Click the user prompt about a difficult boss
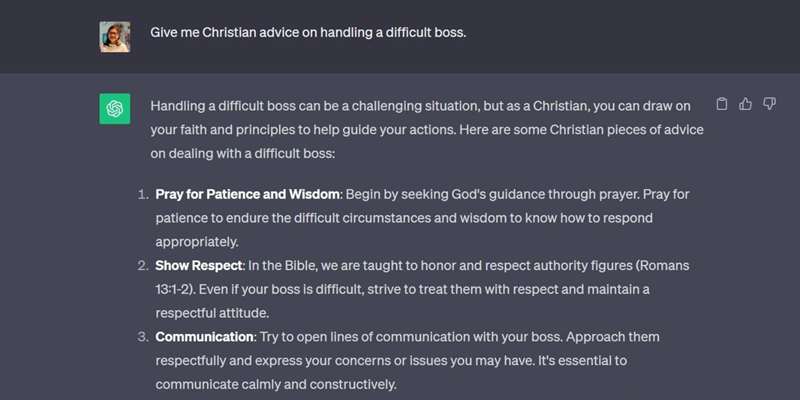This screenshot has width=800, height=400. tap(308, 32)
